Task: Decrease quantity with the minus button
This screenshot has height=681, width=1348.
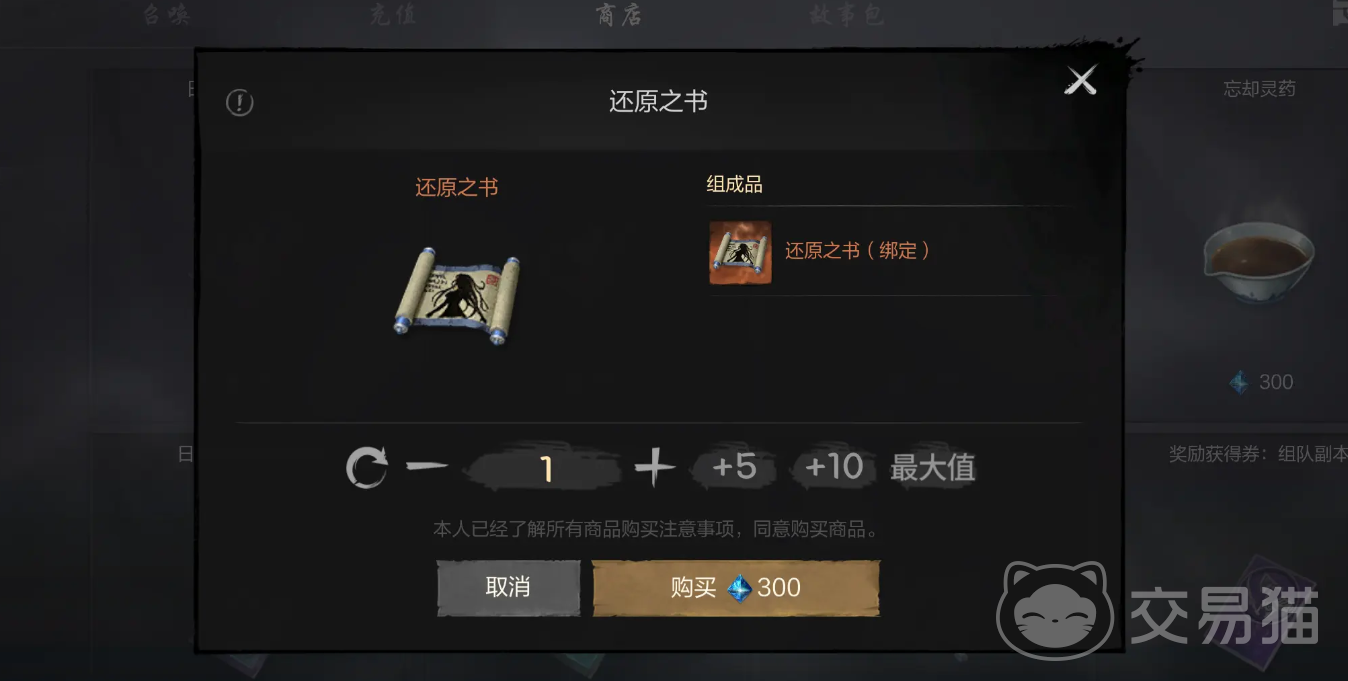Action: [427, 467]
